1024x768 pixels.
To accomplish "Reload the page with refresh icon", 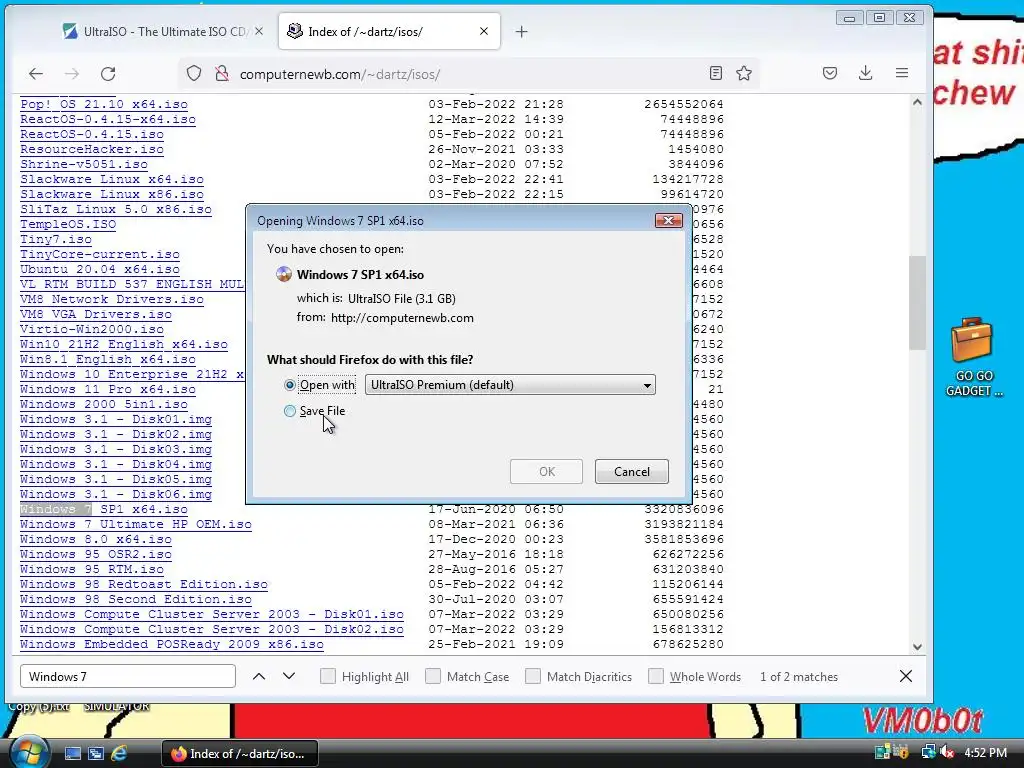I will pos(108,74).
